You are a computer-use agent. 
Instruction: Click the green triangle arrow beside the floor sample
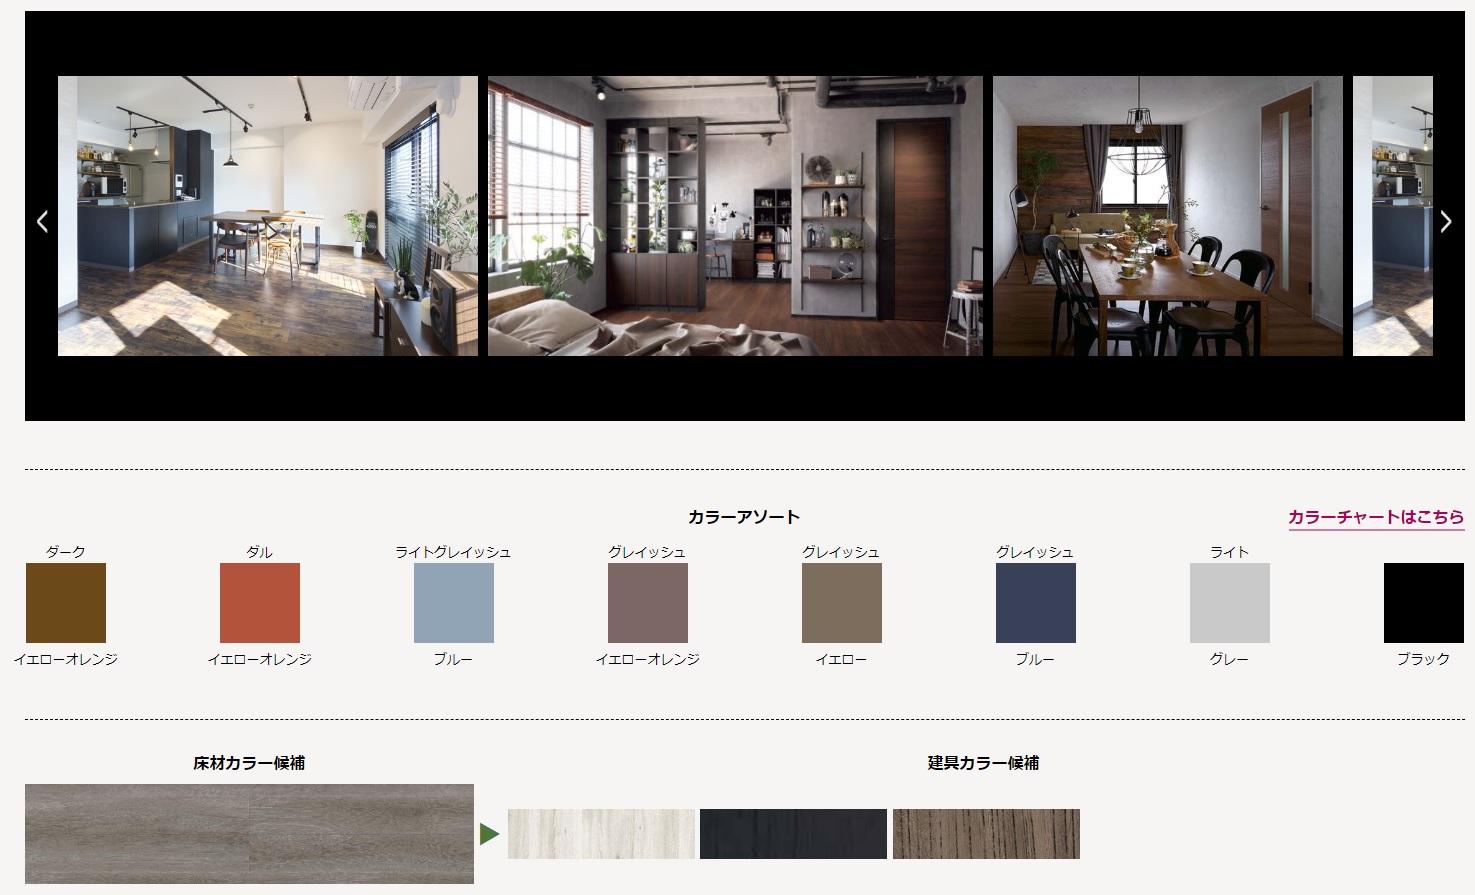click(489, 833)
